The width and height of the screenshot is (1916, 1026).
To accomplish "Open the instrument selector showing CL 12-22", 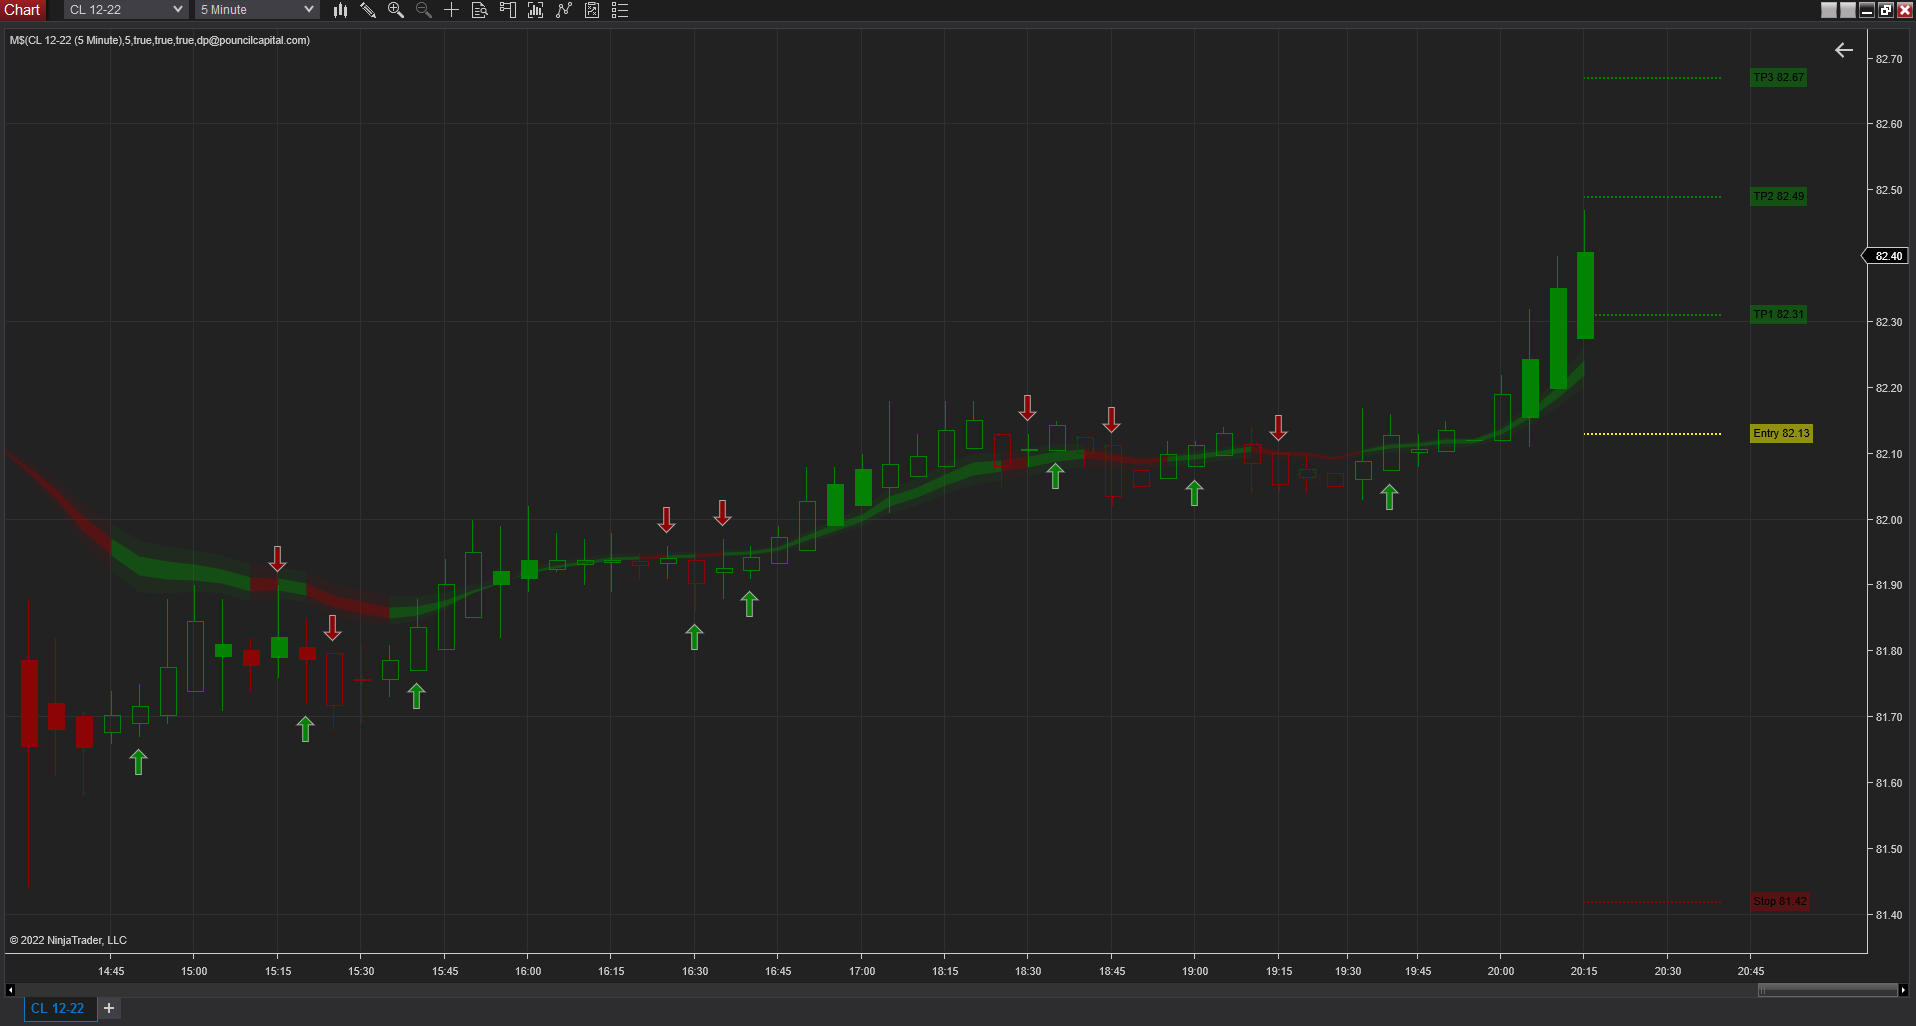I will coord(126,10).
